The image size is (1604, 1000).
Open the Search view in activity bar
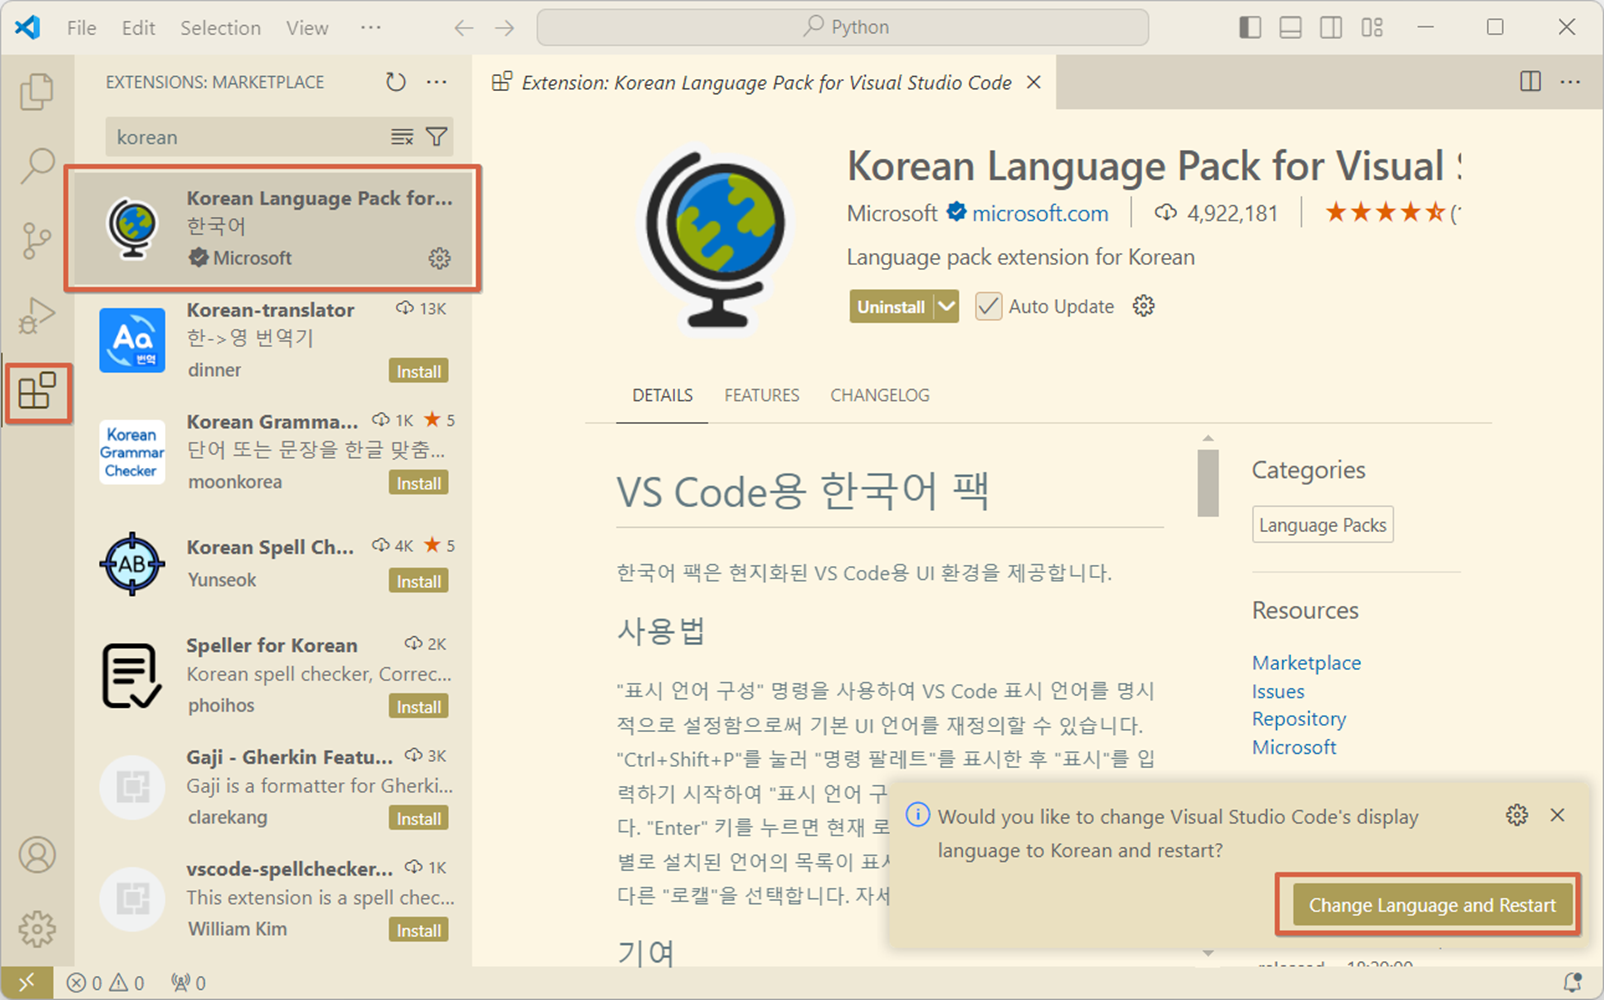(x=37, y=166)
